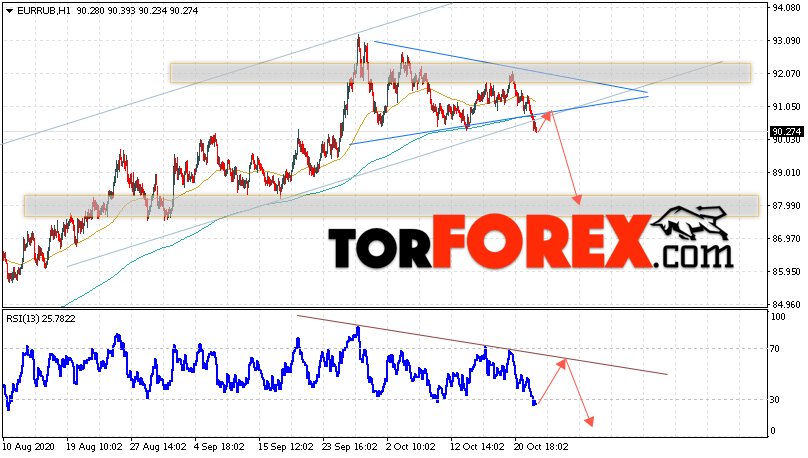The image size is (808, 458).
Task: Click the 87.990 price axis label
Action: pyautogui.click(x=786, y=206)
